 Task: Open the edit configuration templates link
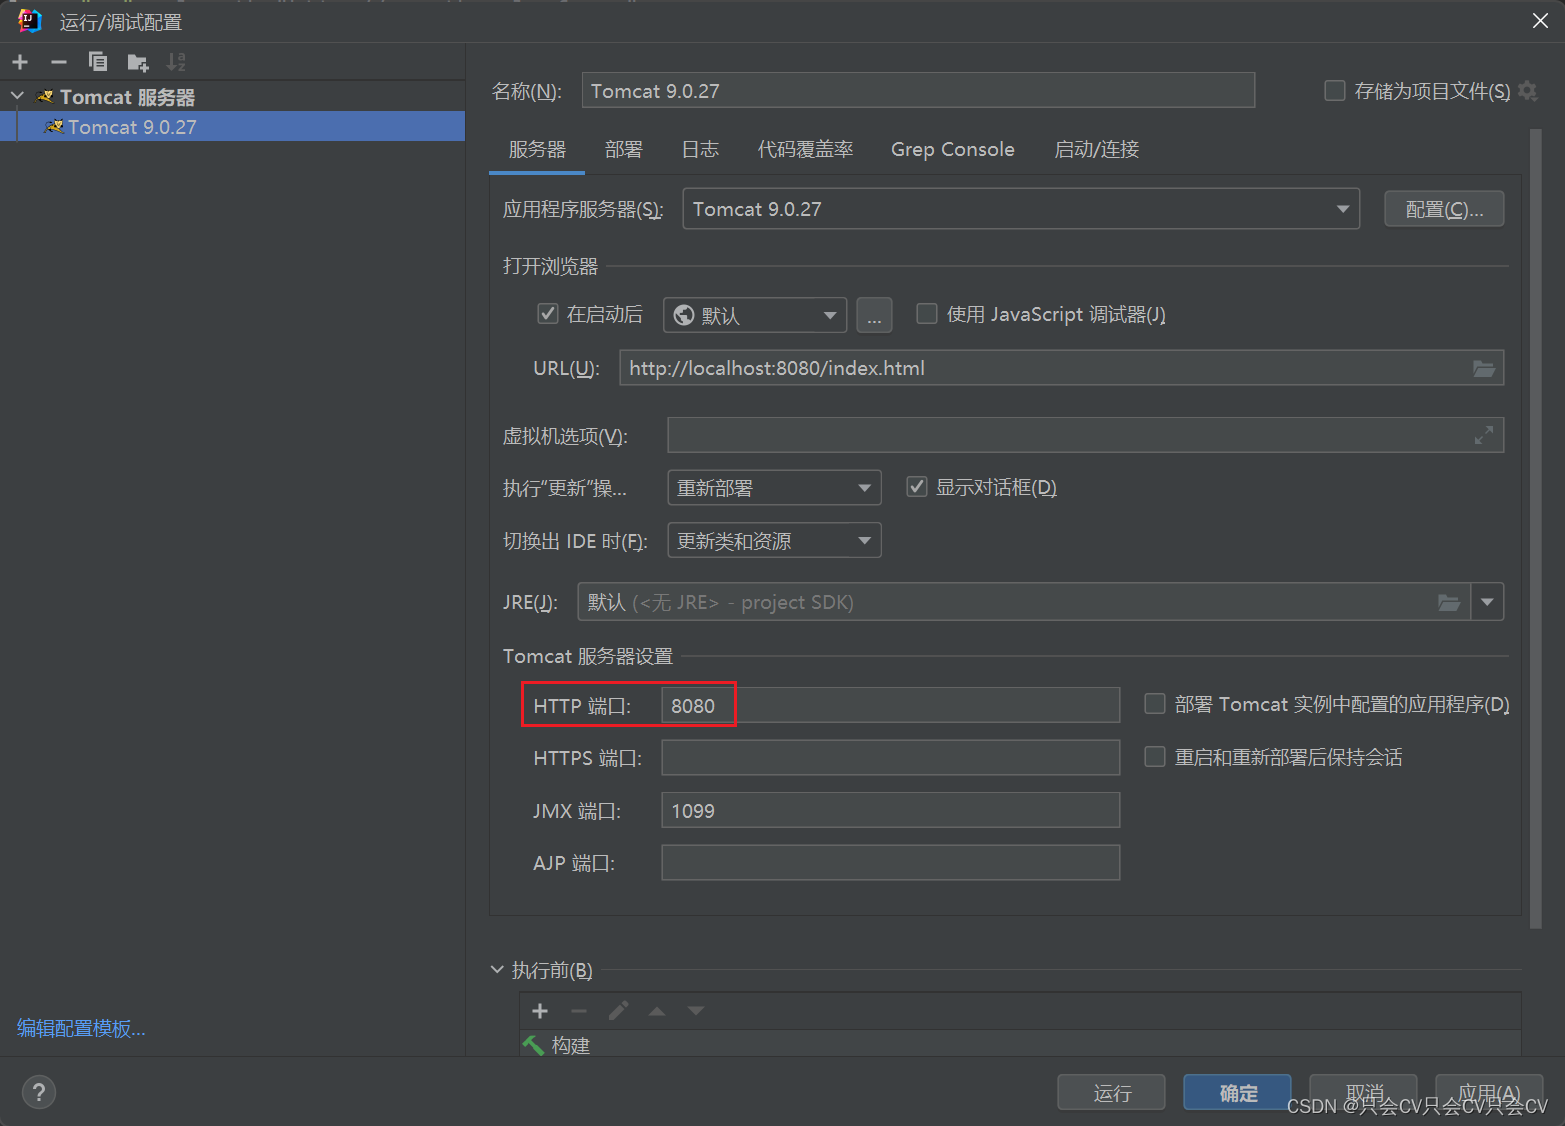[x=81, y=1028]
